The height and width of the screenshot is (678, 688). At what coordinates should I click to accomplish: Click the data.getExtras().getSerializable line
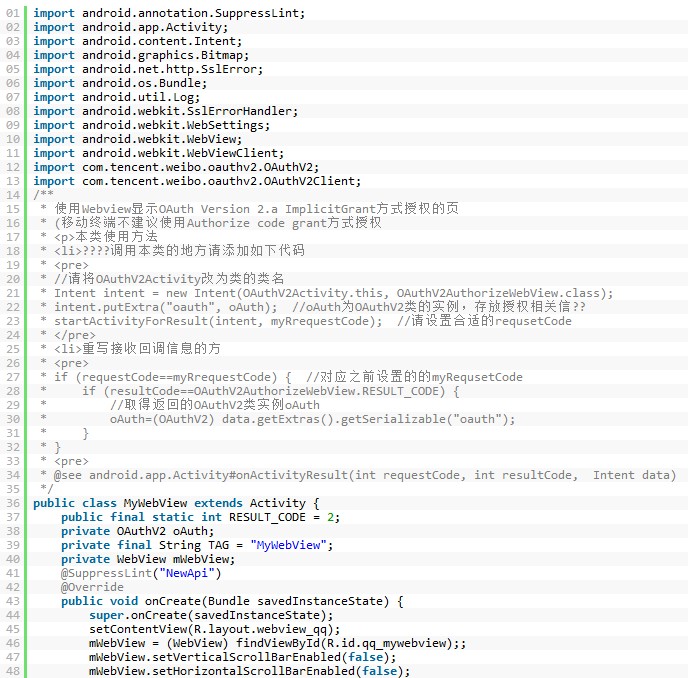click(x=278, y=420)
